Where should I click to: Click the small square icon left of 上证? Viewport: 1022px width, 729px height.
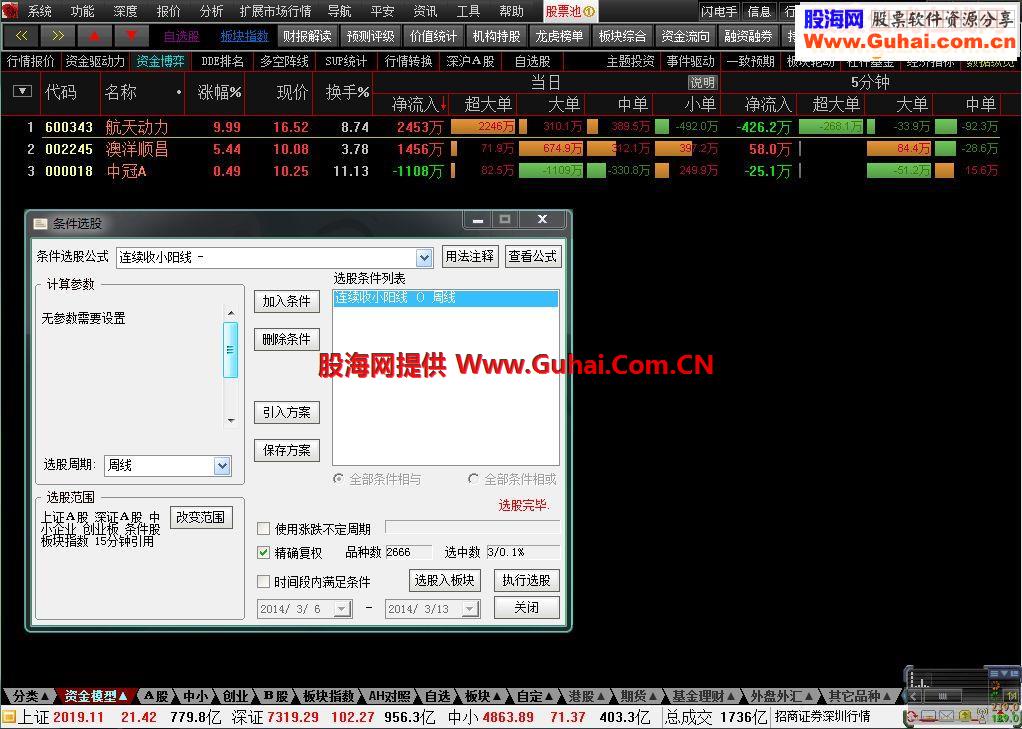point(8,718)
